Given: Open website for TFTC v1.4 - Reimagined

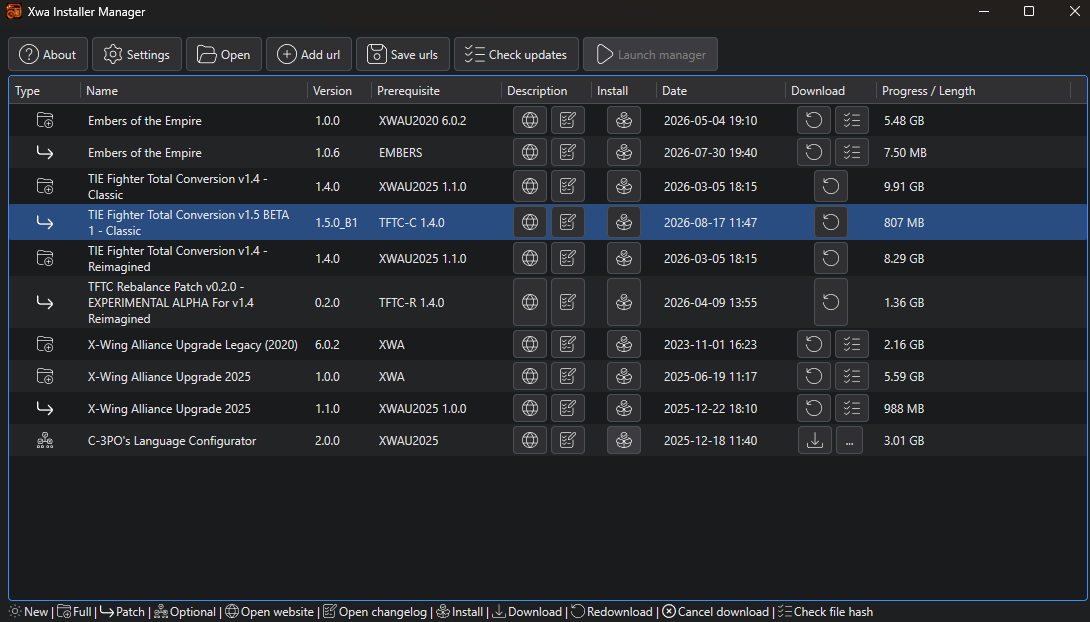Looking at the screenshot, I should (530, 259).
